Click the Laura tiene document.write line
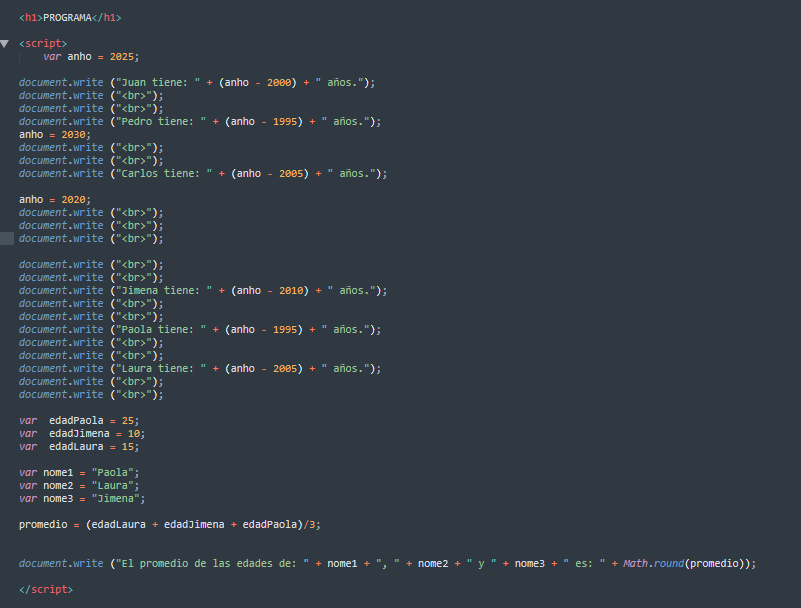This screenshot has width=801, height=608. click(200, 368)
